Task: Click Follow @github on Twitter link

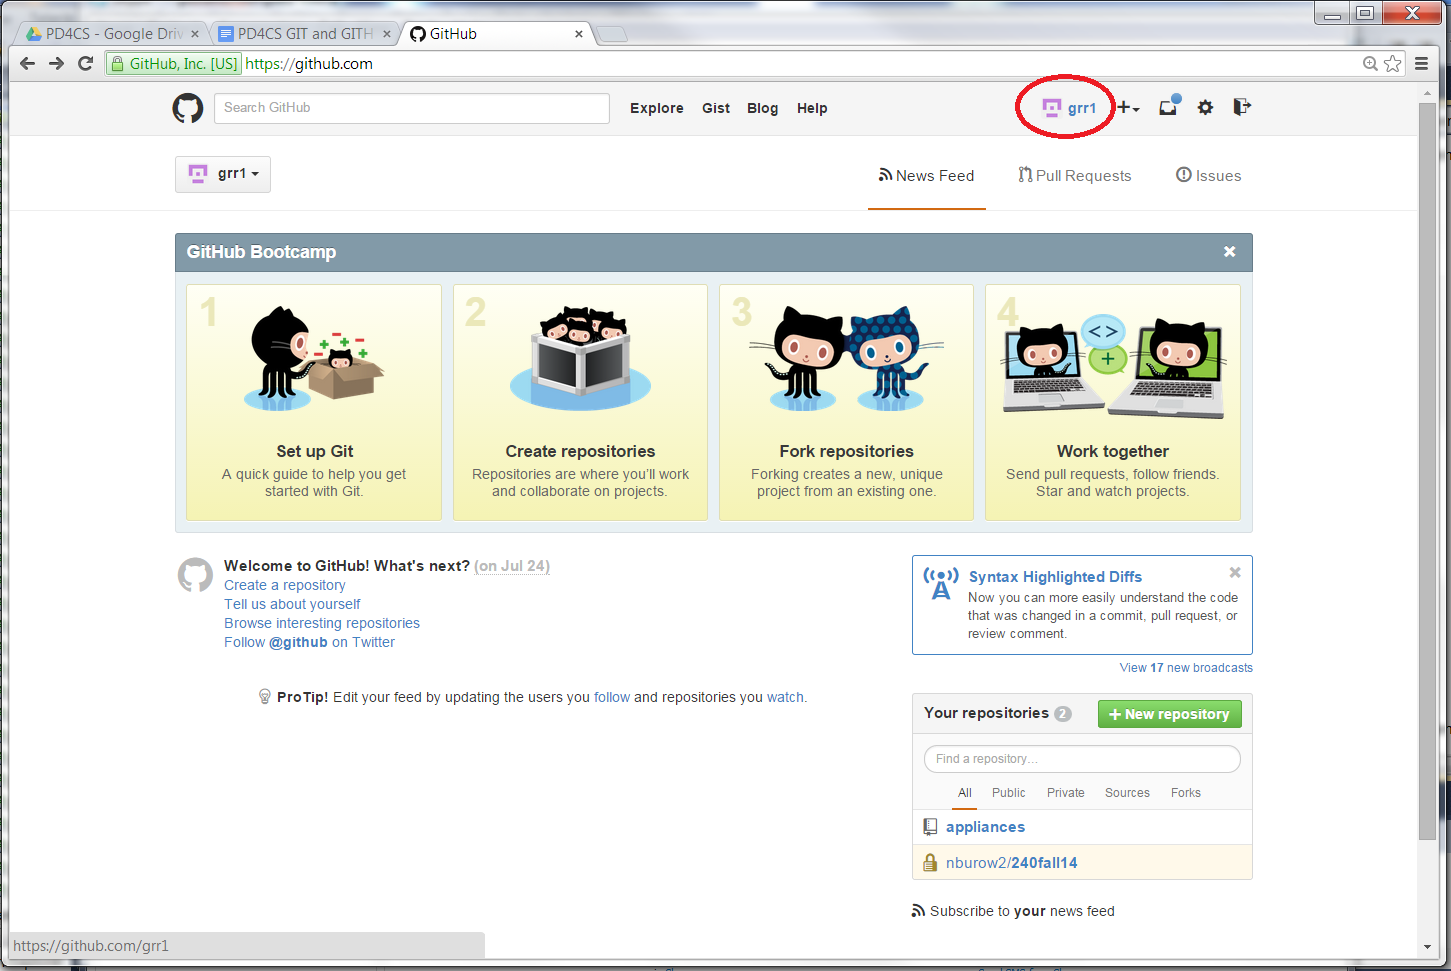Action: [309, 642]
